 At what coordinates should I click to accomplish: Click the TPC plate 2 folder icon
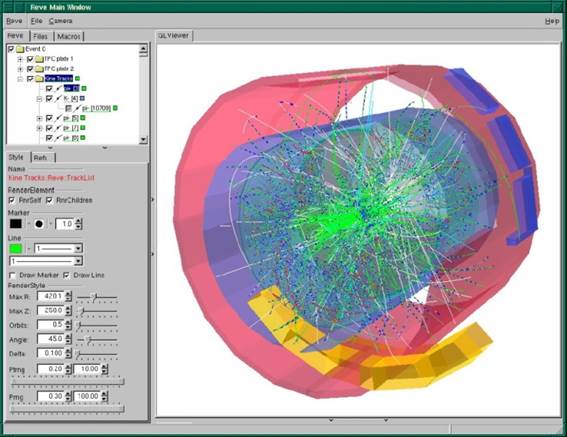coord(39,69)
